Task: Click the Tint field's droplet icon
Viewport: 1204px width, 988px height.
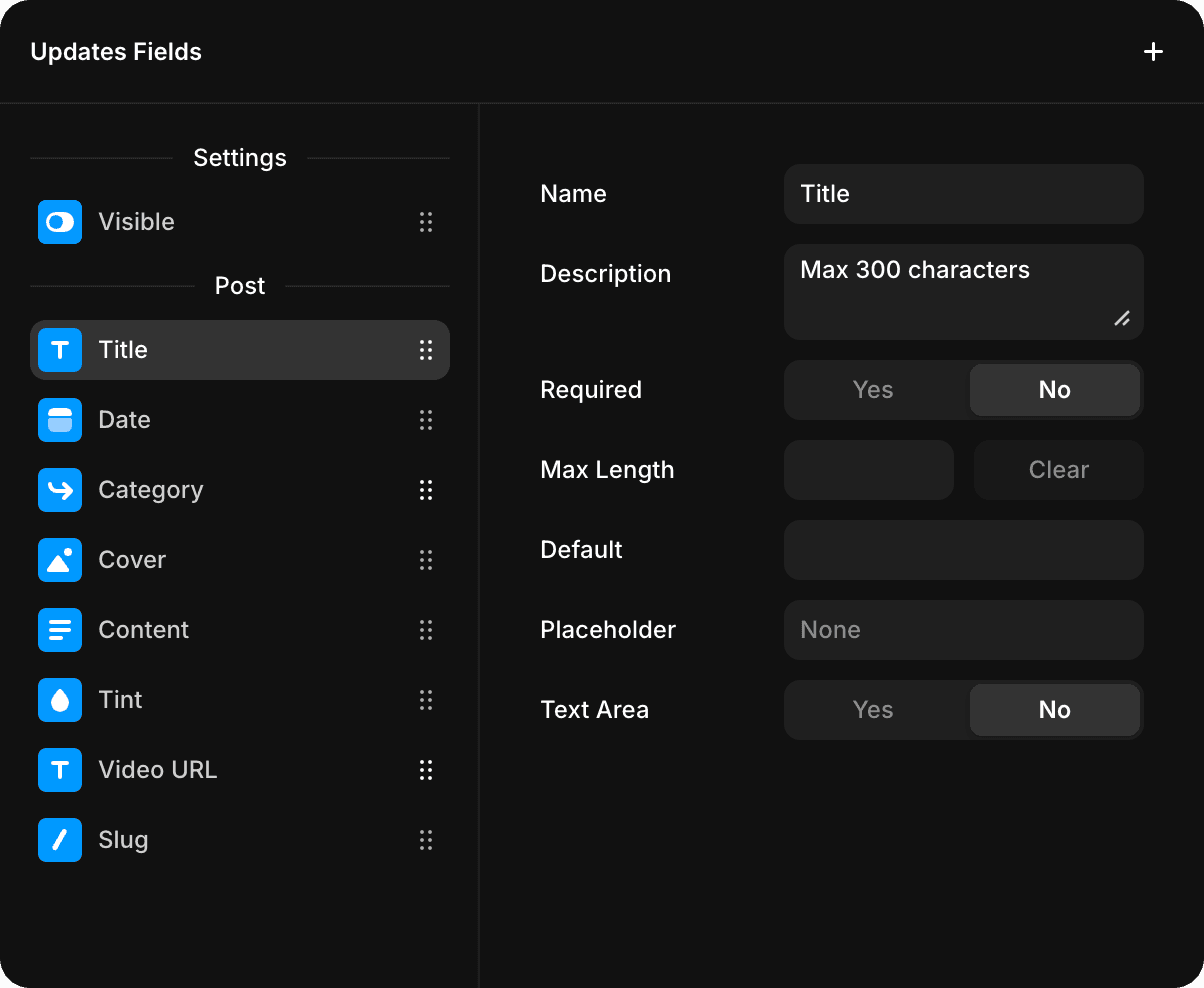Action: point(59,700)
